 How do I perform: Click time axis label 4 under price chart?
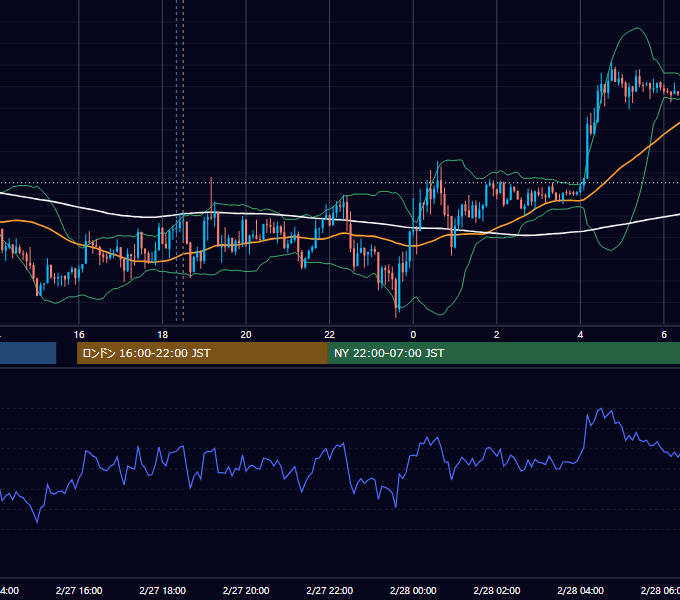click(x=580, y=335)
